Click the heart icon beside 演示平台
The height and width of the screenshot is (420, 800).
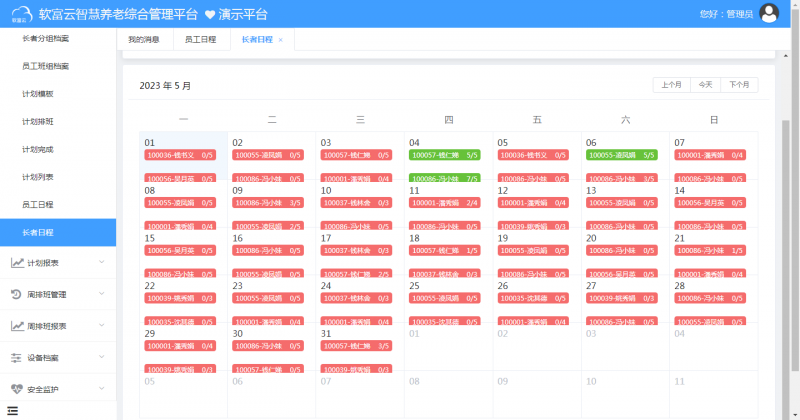tap(210, 15)
